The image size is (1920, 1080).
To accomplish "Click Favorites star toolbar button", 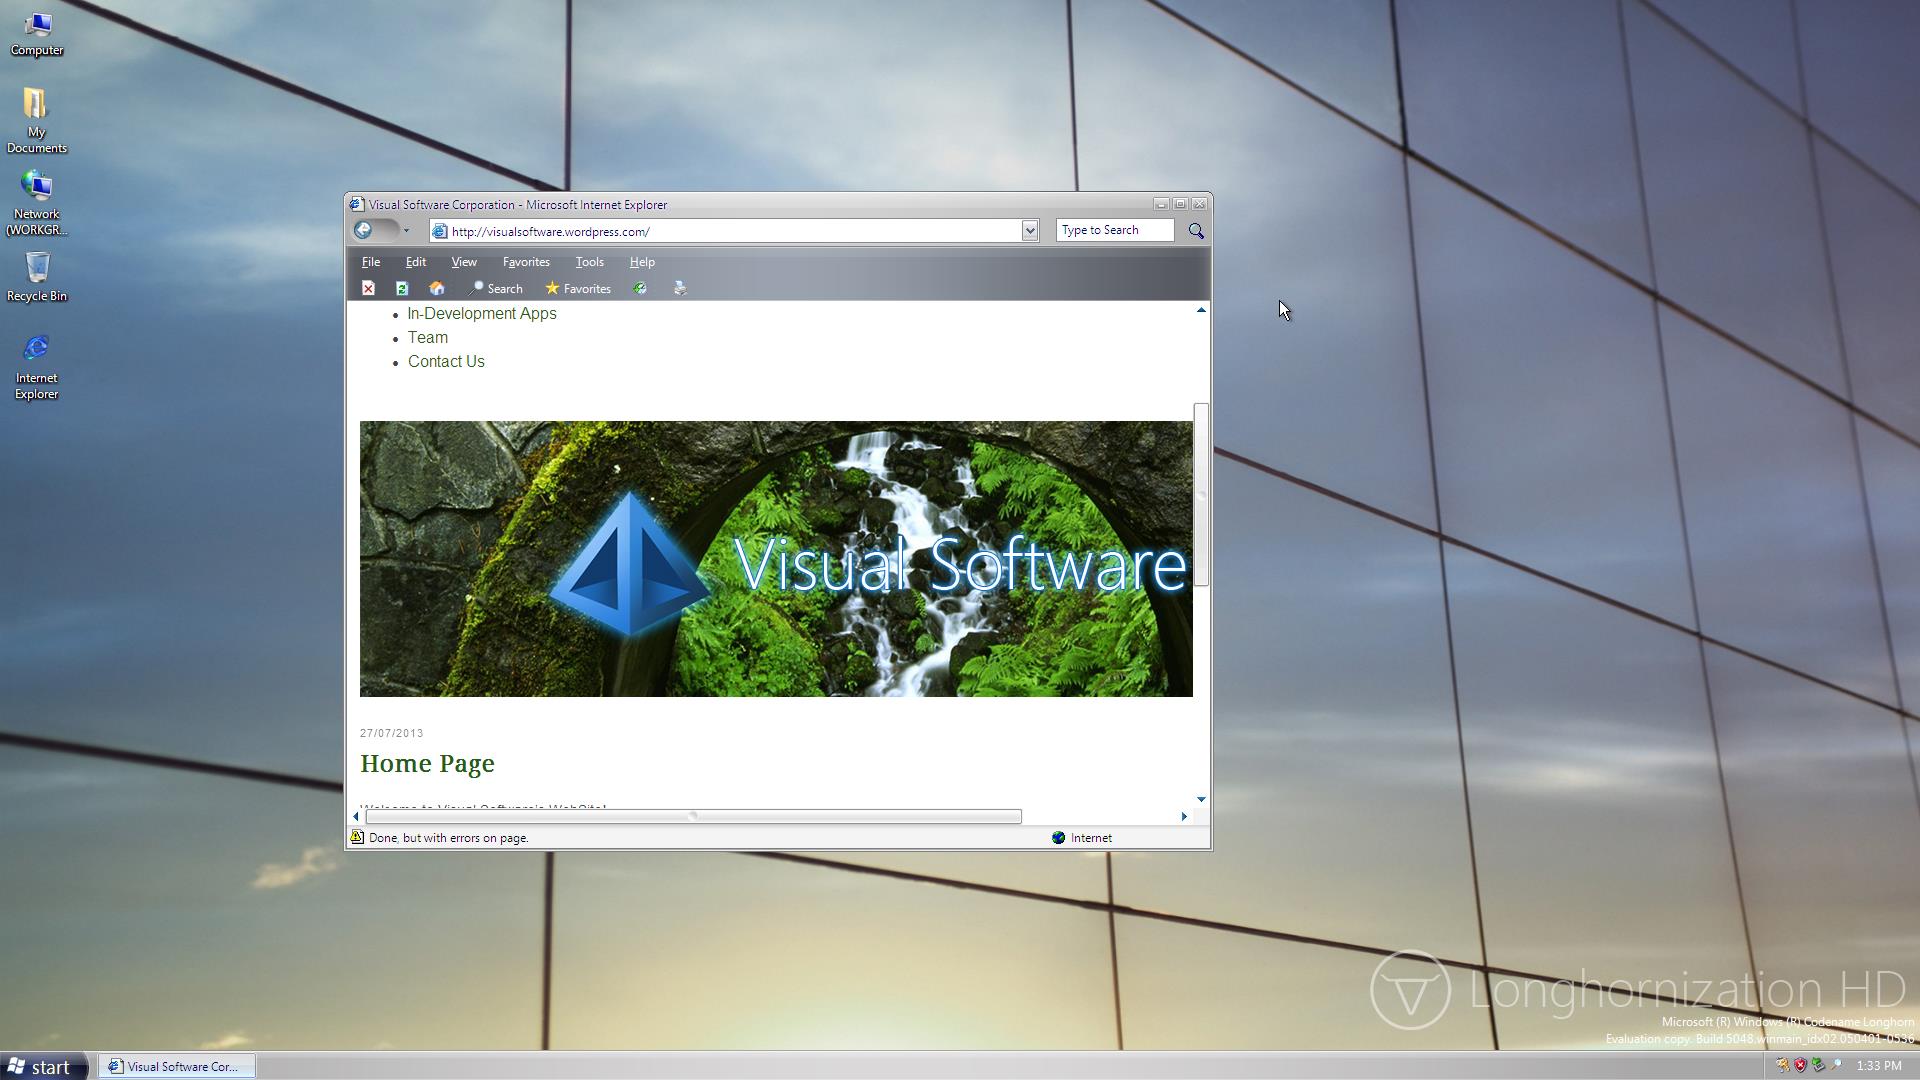I will click(578, 288).
